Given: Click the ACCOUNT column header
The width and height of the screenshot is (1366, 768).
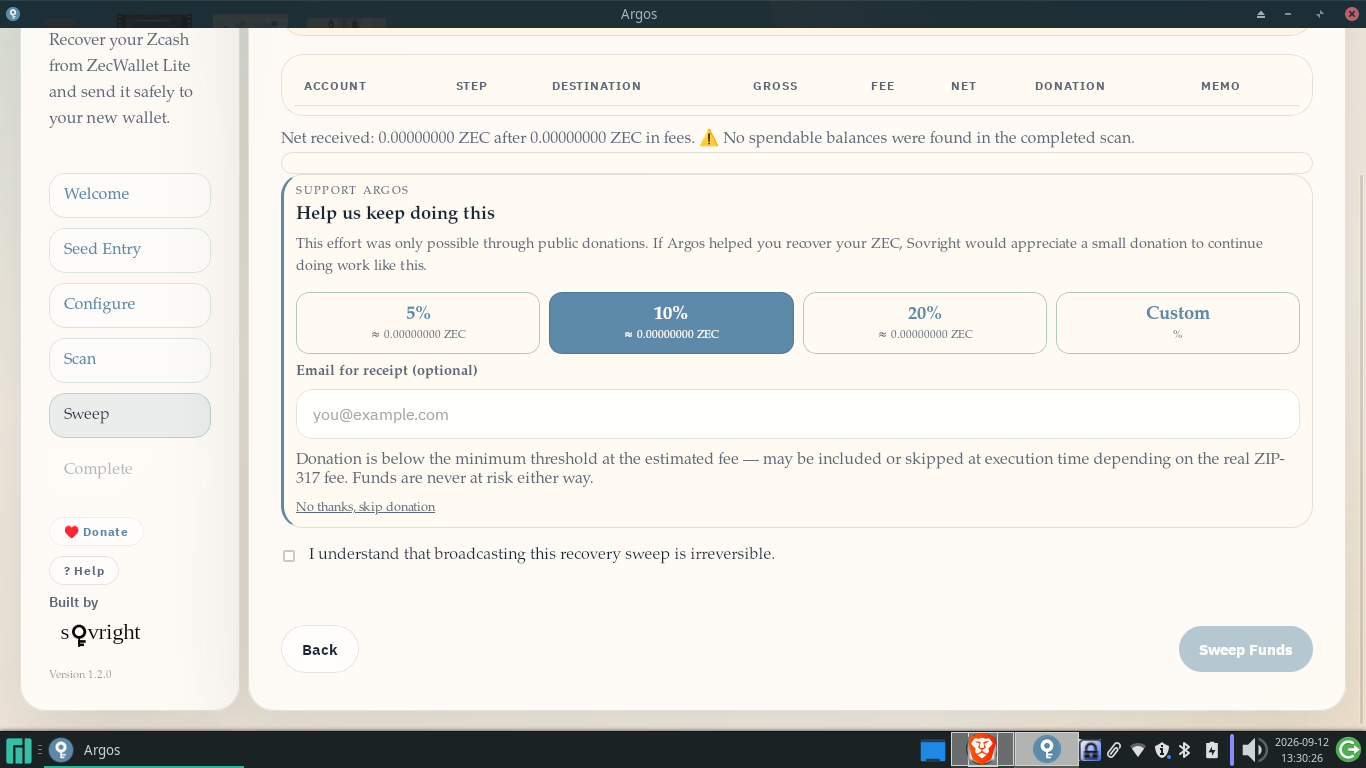Looking at the screenshot, I should pyautogui.click(x=335, y=86).
